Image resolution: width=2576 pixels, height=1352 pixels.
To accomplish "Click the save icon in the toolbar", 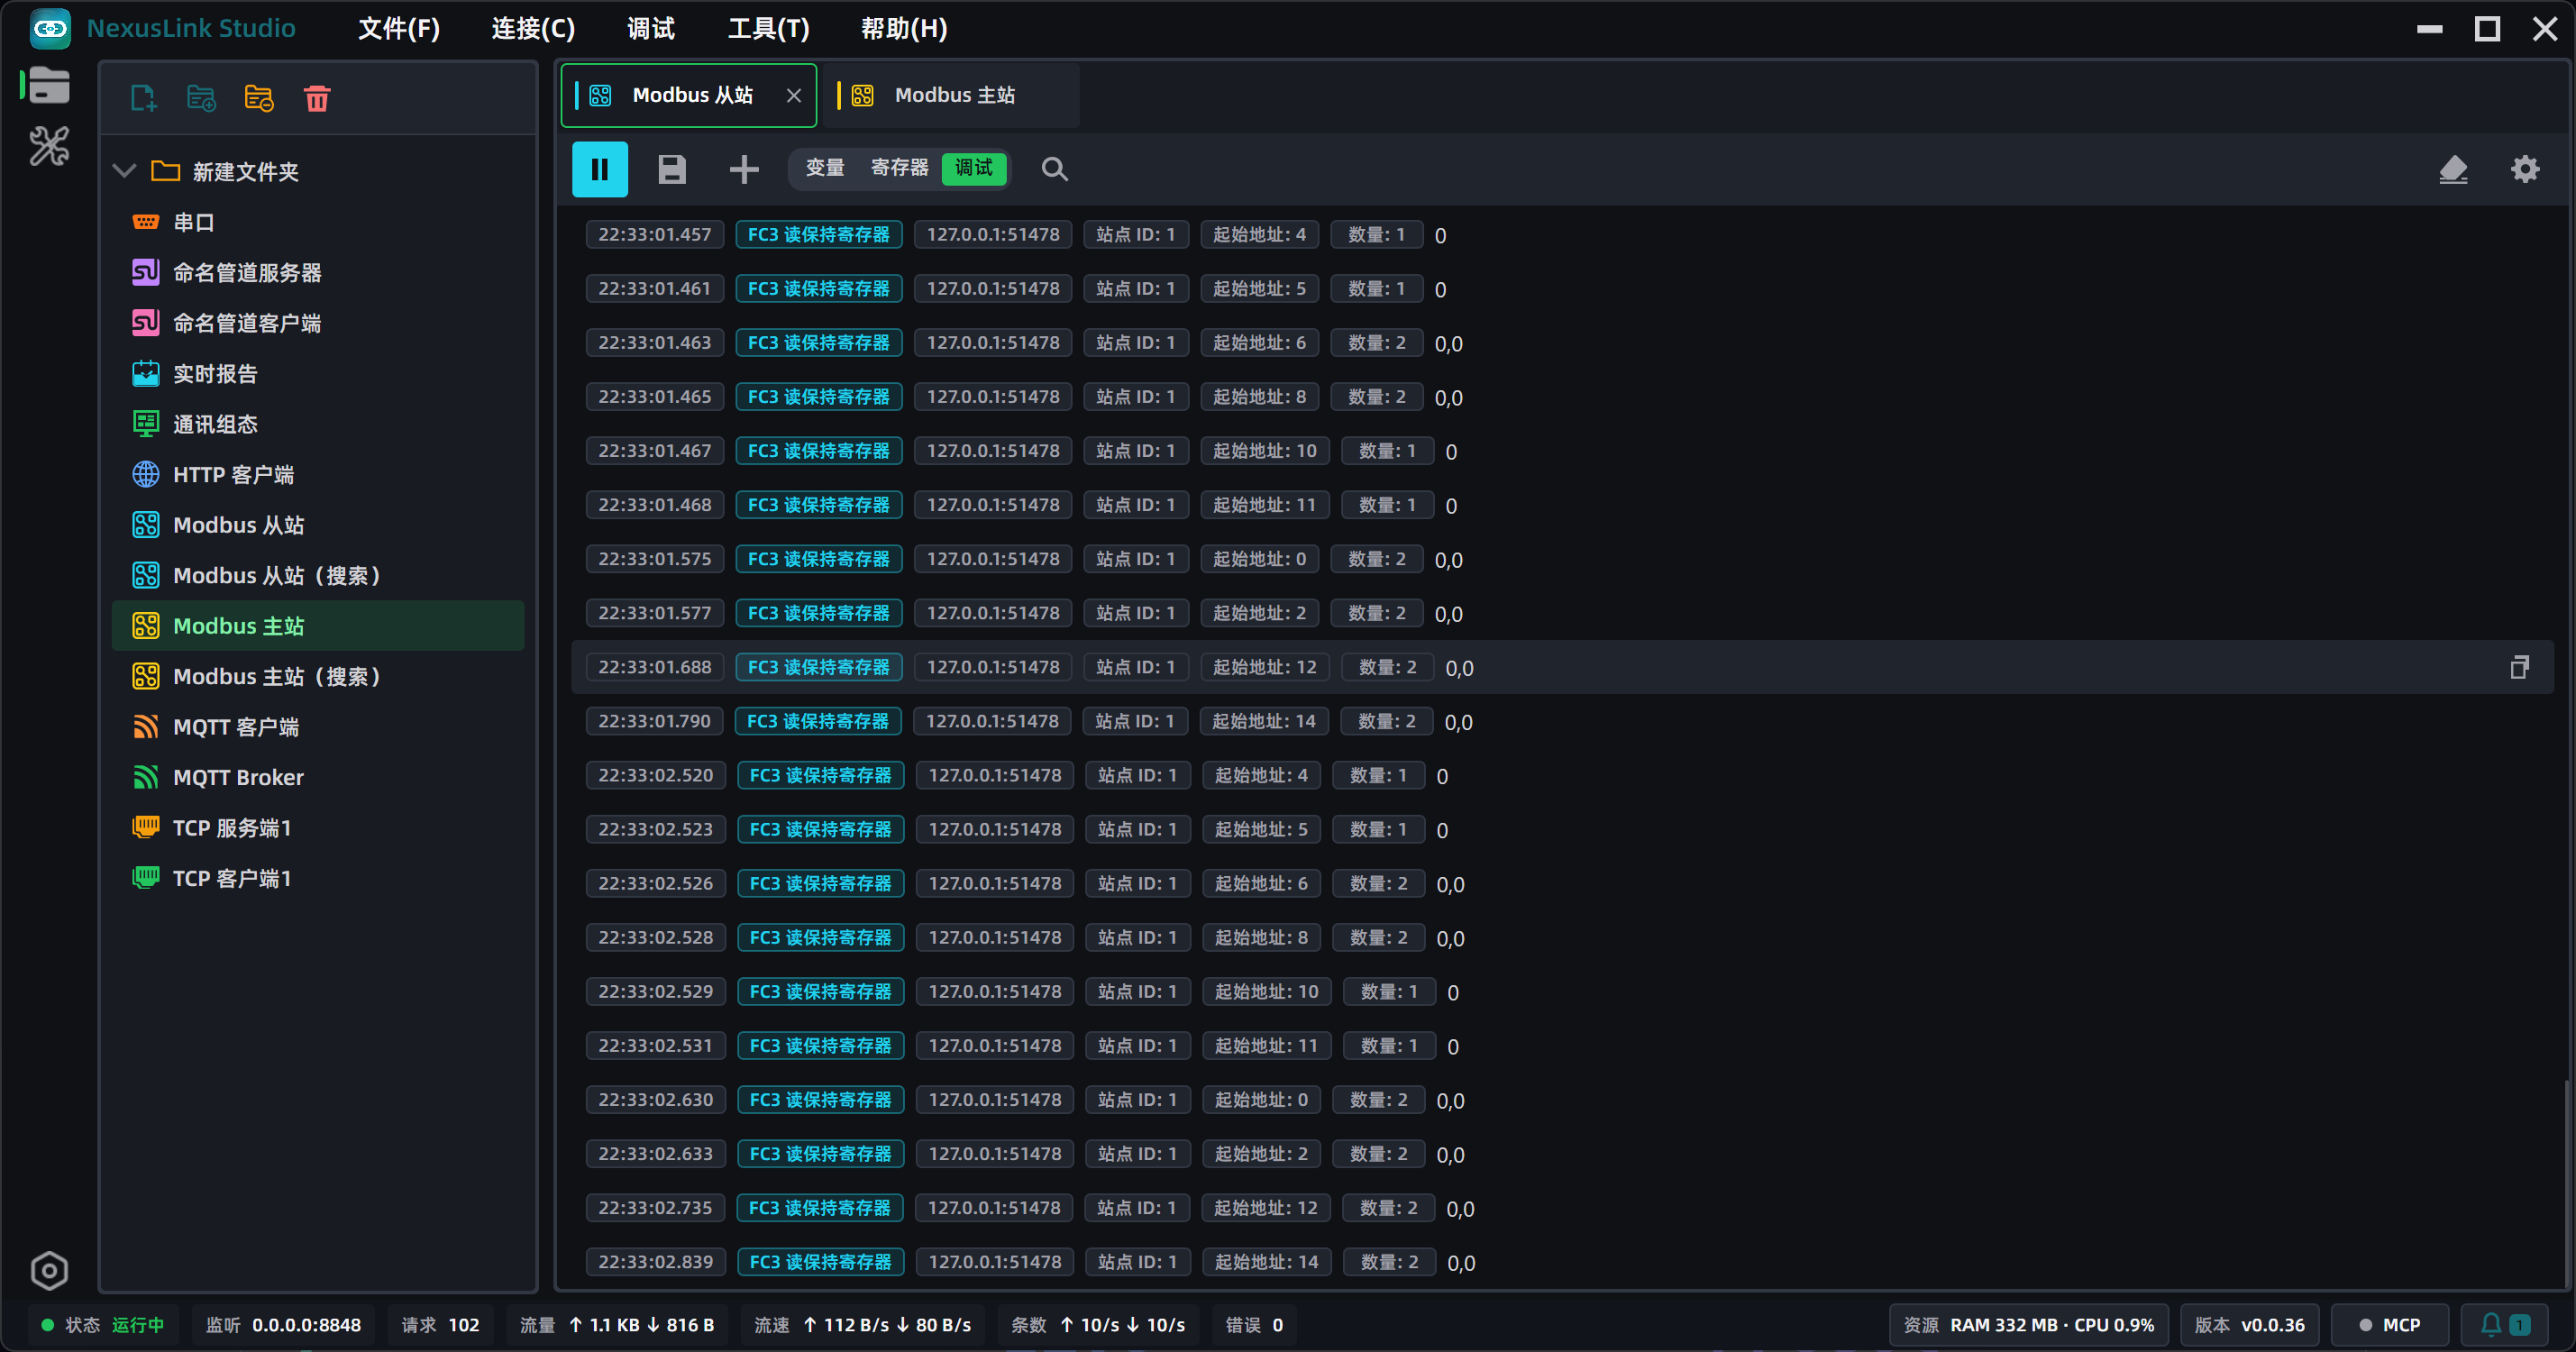I will pos(672,169).
